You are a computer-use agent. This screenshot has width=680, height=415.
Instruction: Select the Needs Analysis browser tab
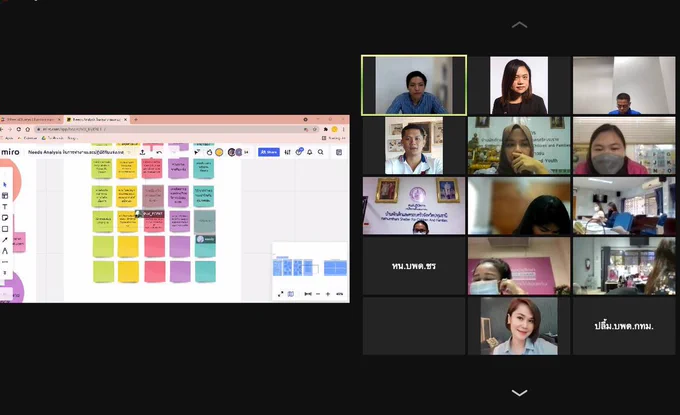(x=95, y=119)
